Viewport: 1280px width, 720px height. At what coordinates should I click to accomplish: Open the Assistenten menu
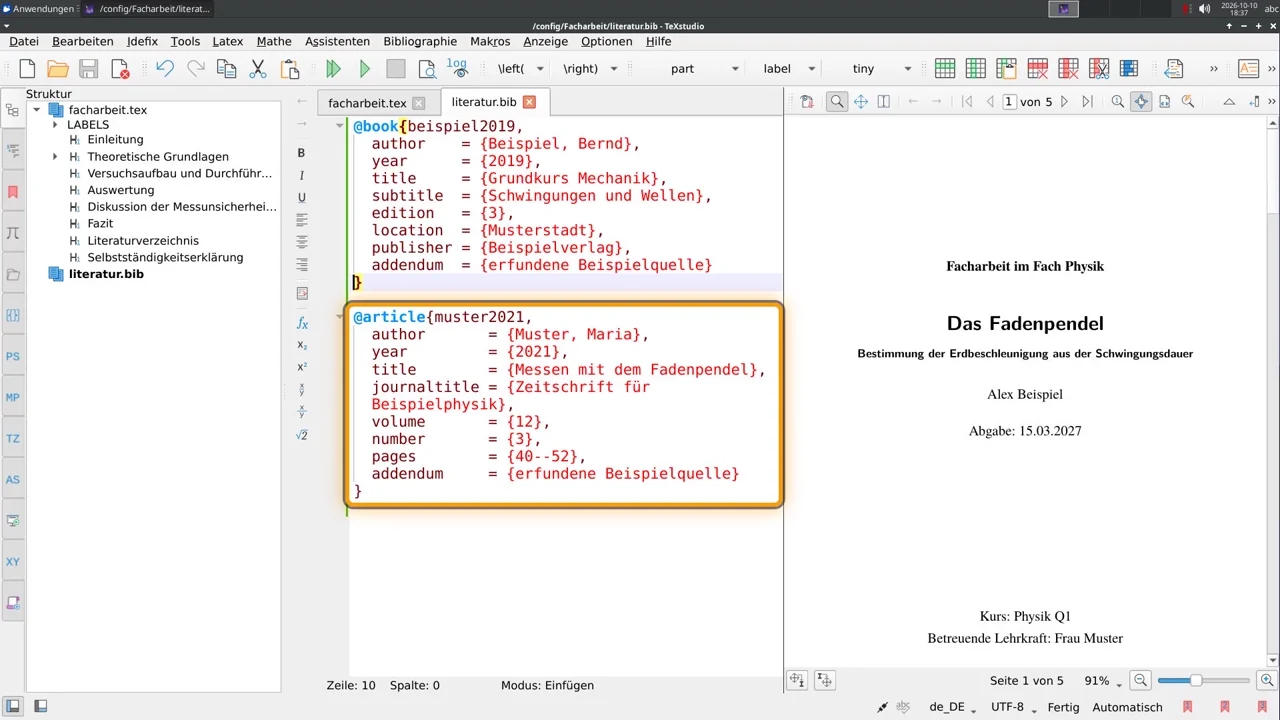pos(337,41)
